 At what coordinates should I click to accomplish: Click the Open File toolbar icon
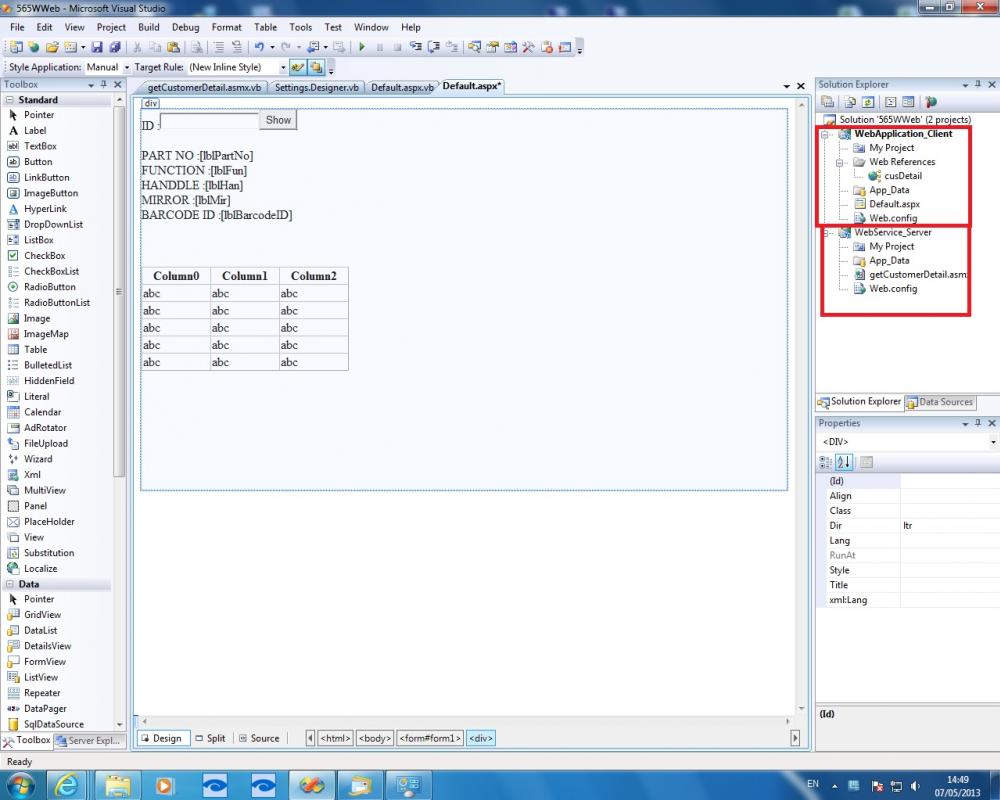(x=52, y=47)
